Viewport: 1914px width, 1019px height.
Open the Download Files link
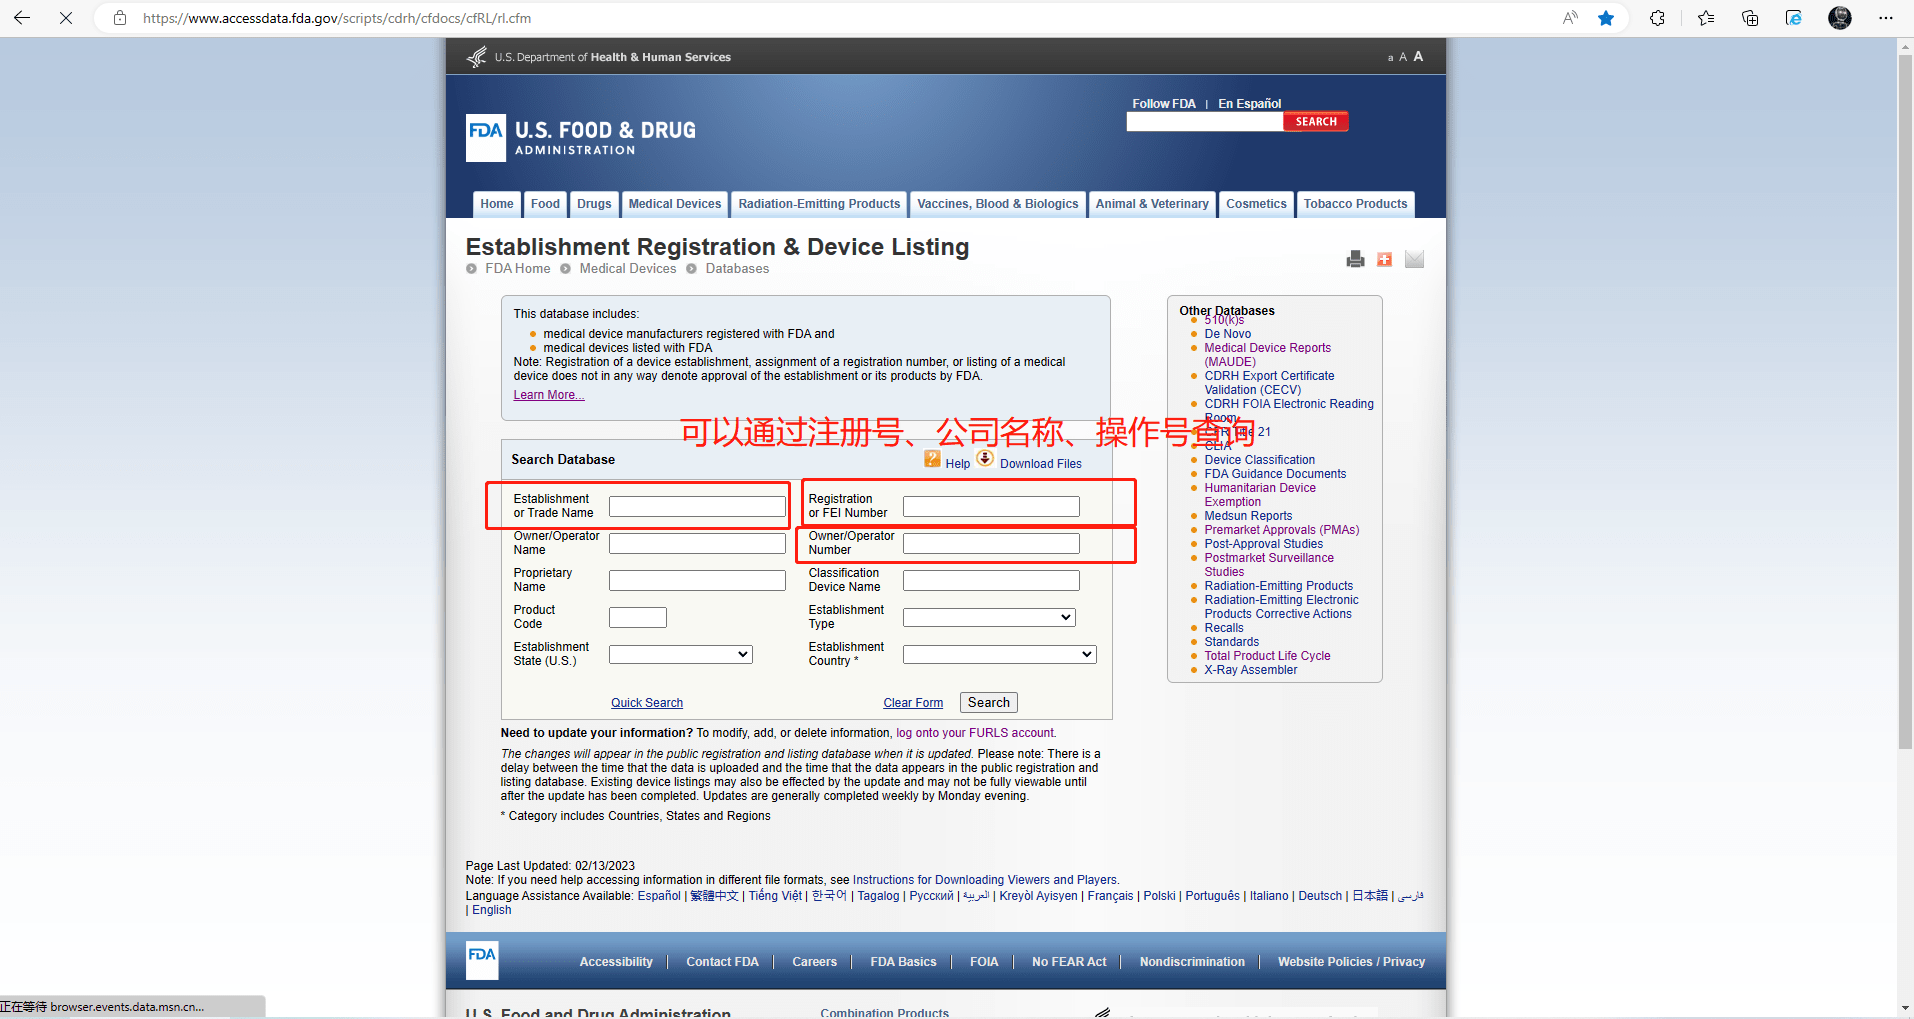point(1040,464)
